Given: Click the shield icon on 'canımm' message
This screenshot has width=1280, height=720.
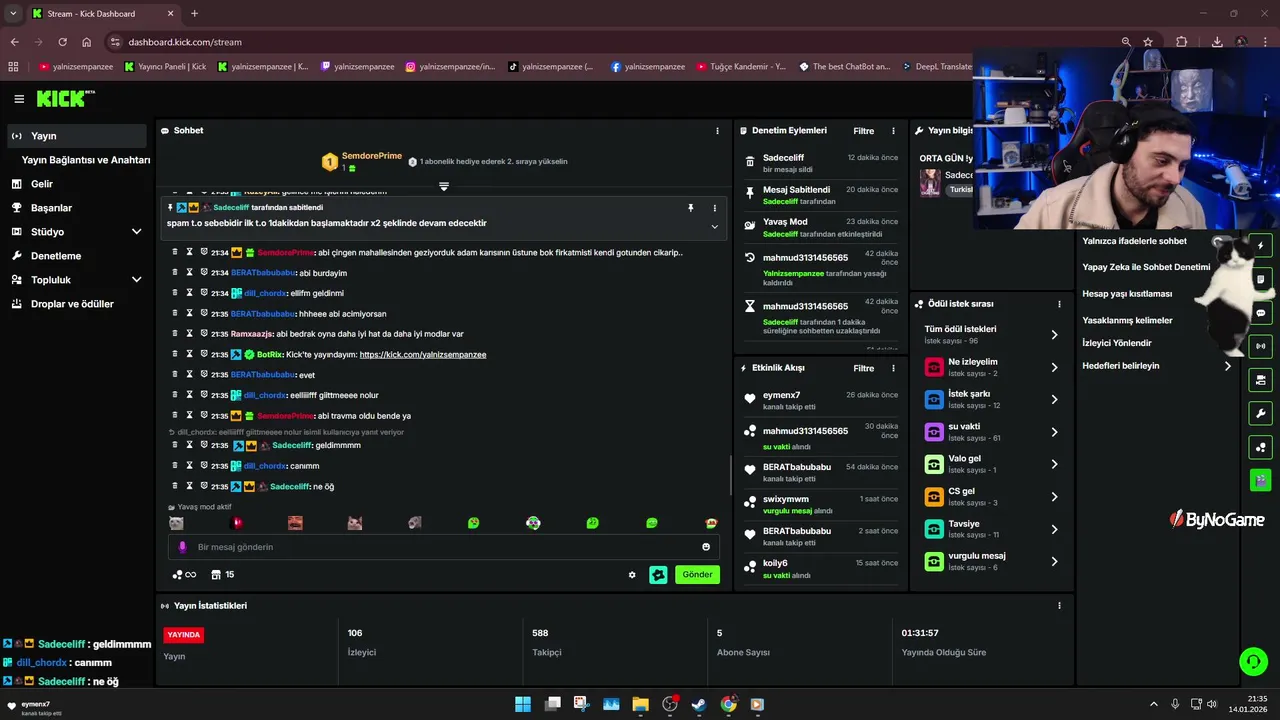Looking at the screenshot, I should 203,466.
